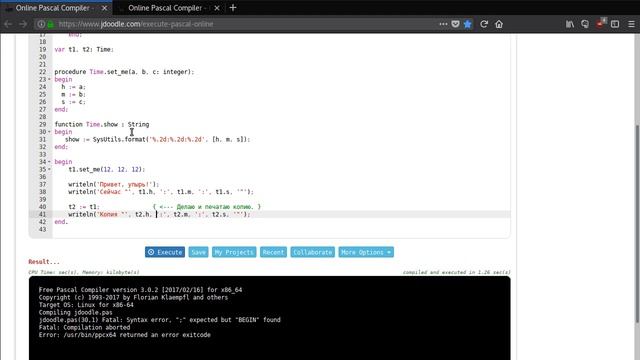The image size is (640, 360).
Task: Click 'Target OS: Linux for x86-64' line
Action: (x=86, y=305)
